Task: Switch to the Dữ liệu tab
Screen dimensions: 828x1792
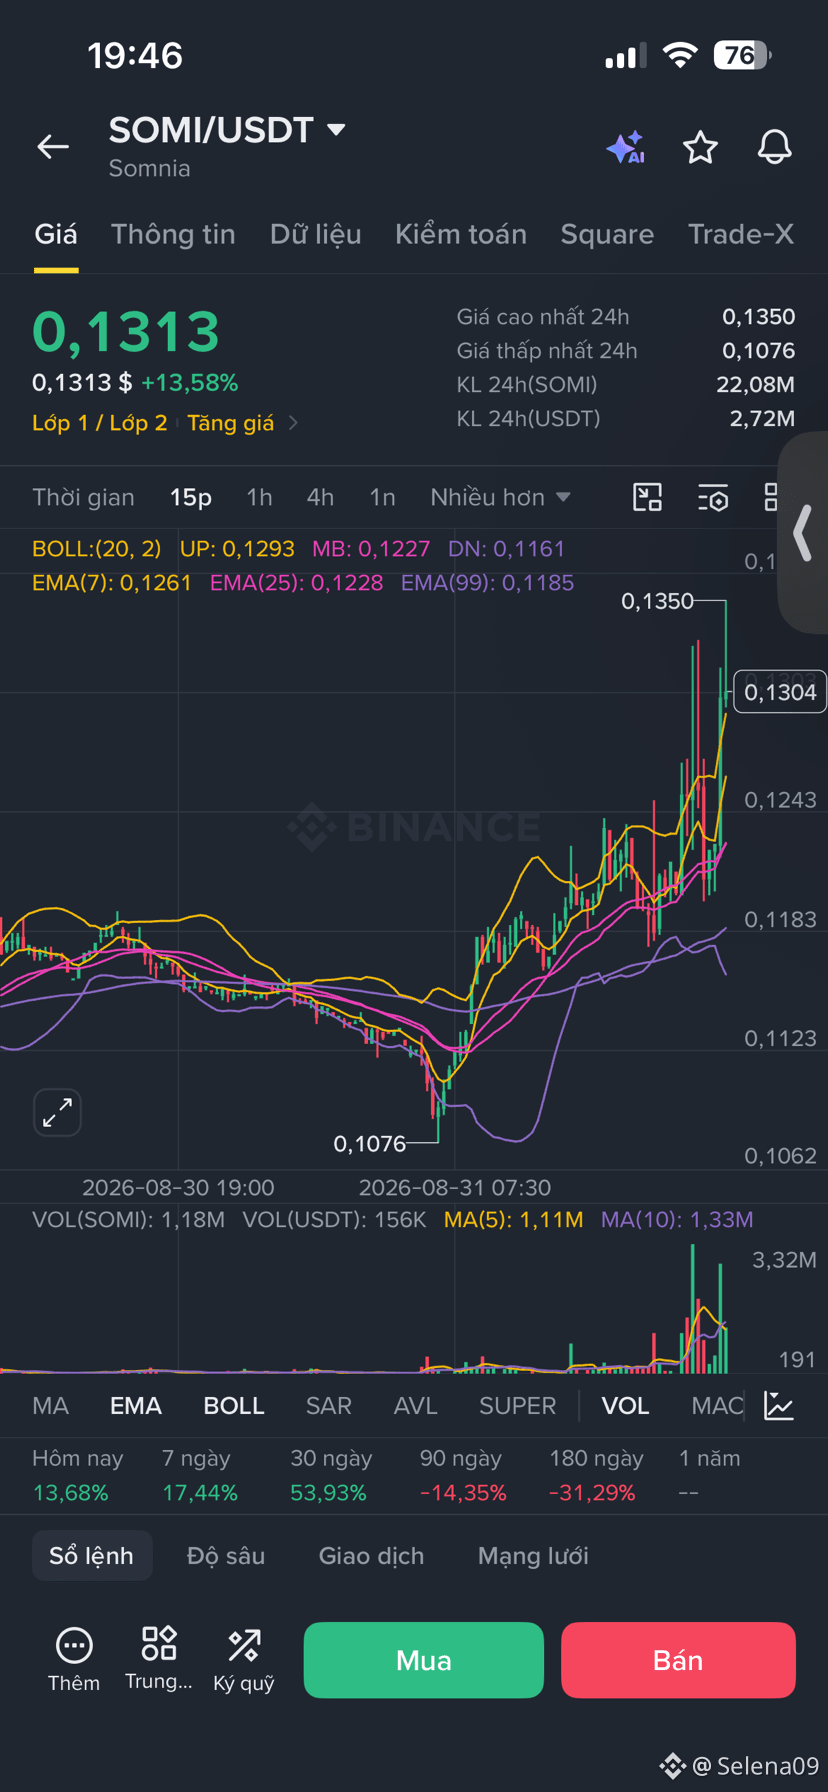Action: 315,235
